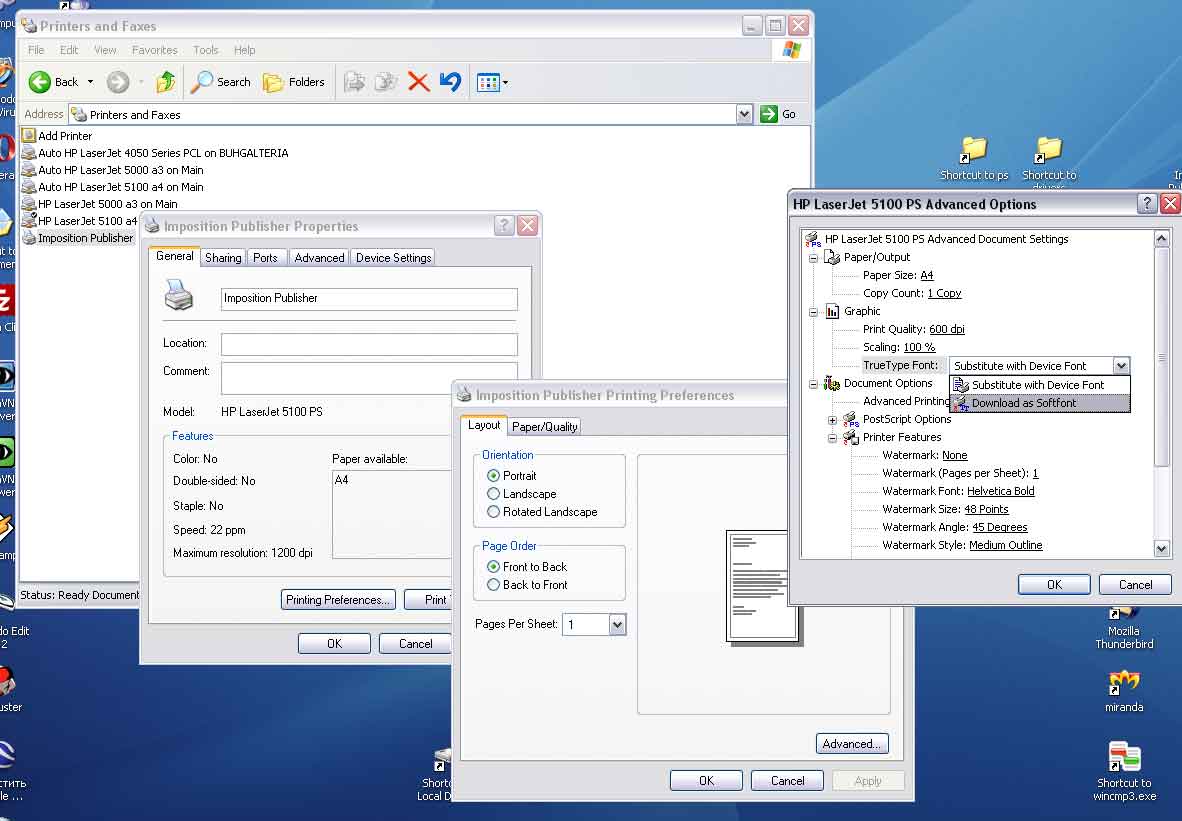Click the Location text field
This screenshot has height=821, width=1182.
(369, 344)
